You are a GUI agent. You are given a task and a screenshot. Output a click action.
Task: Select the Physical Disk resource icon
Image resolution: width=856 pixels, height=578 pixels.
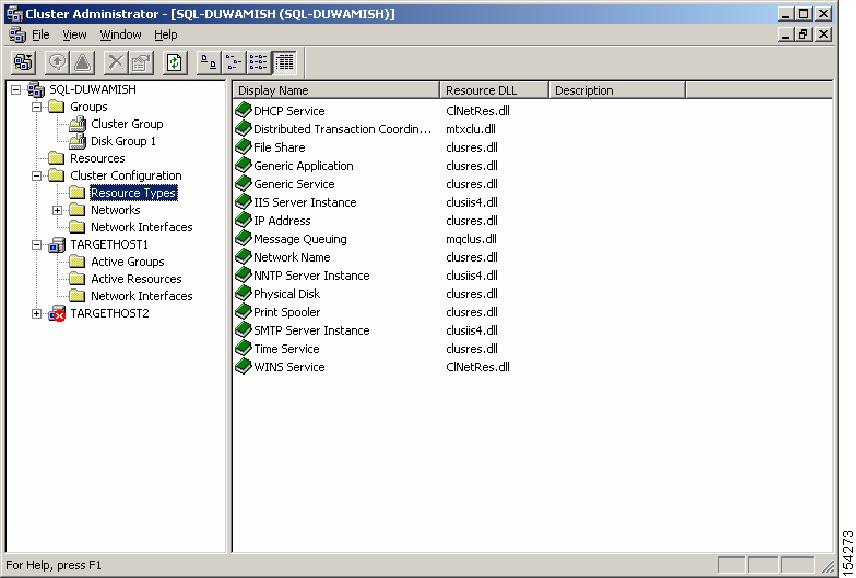pyautogui.click(x=243, y=293)
